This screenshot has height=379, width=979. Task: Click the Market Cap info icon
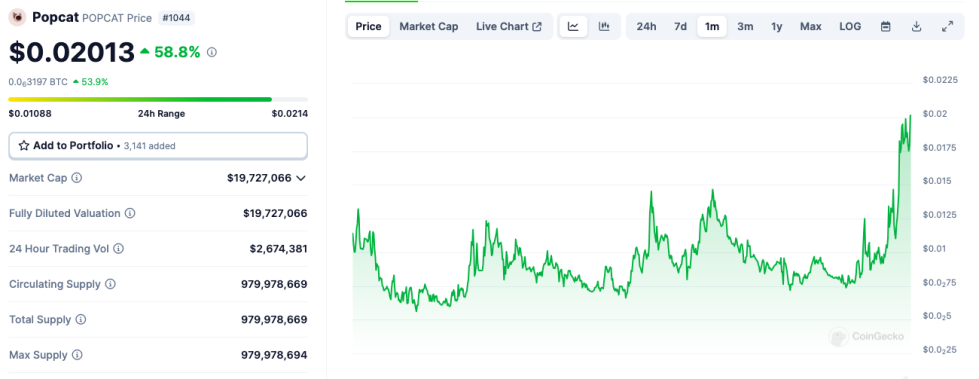pyautogui.click(x=77, y=178)
